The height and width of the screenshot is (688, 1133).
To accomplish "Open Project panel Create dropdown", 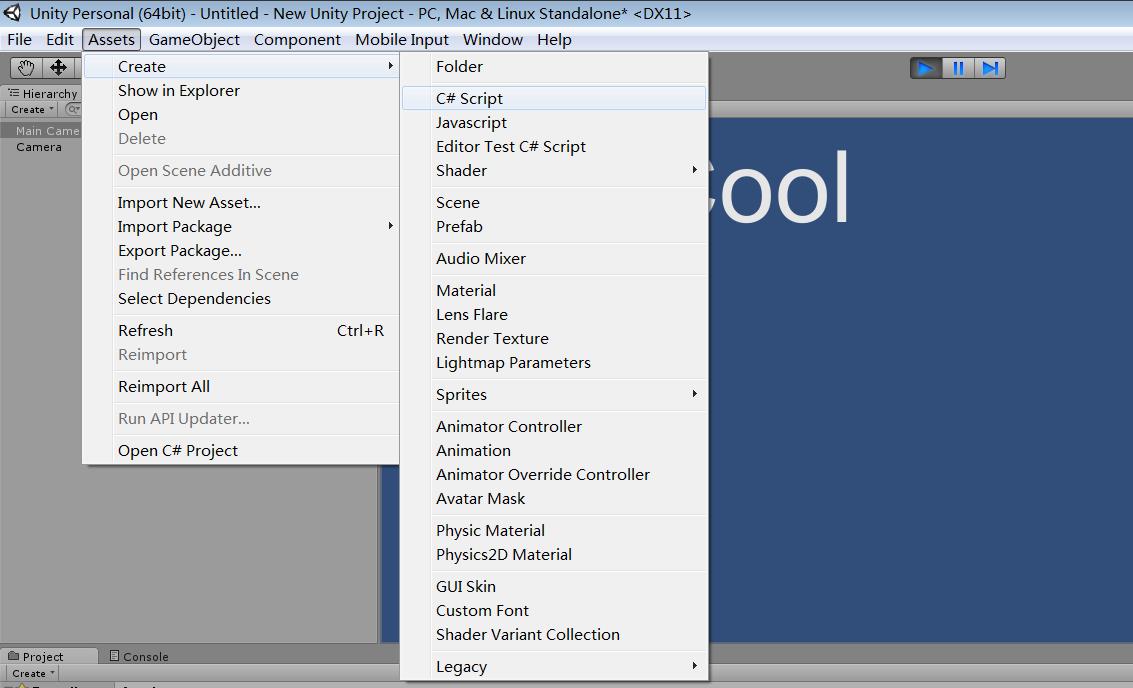I will point(33,673).
